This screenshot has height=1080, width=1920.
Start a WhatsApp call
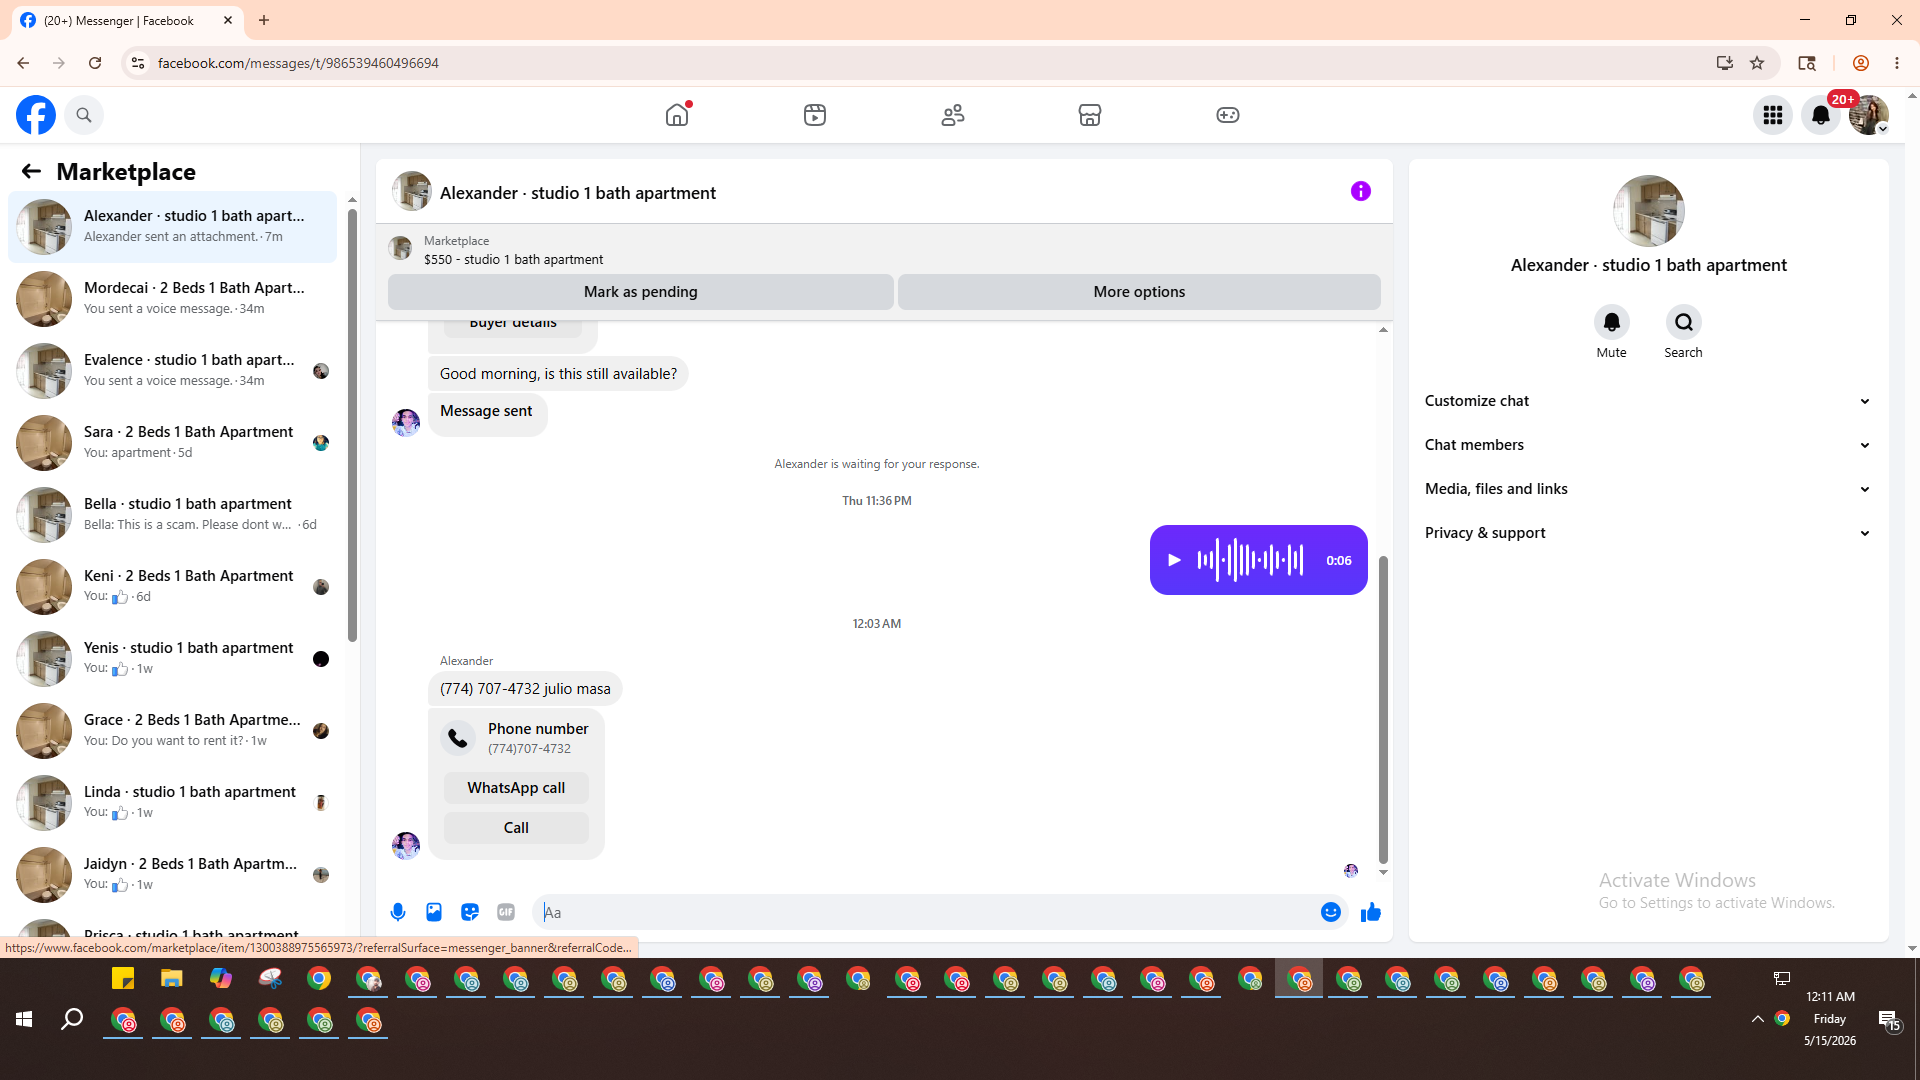tap(516, 788)
